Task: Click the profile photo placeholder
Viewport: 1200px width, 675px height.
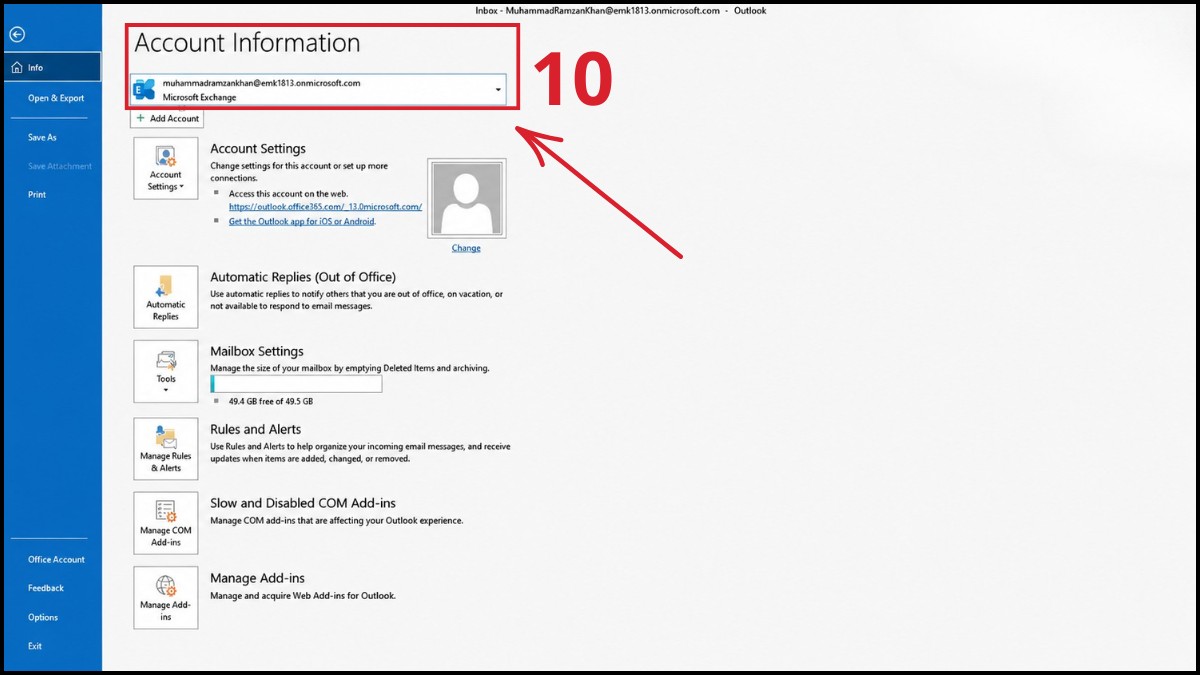Action: coord(466,198)
